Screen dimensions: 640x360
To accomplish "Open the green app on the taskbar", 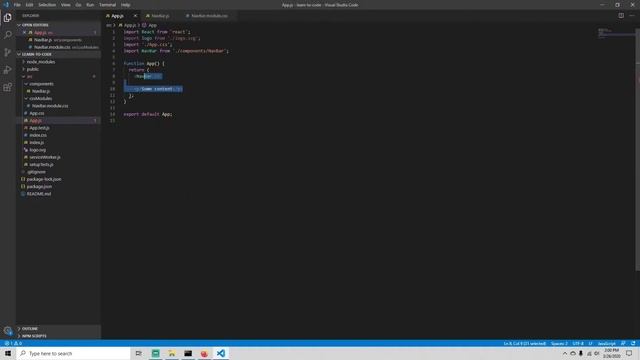I will 156,353.
